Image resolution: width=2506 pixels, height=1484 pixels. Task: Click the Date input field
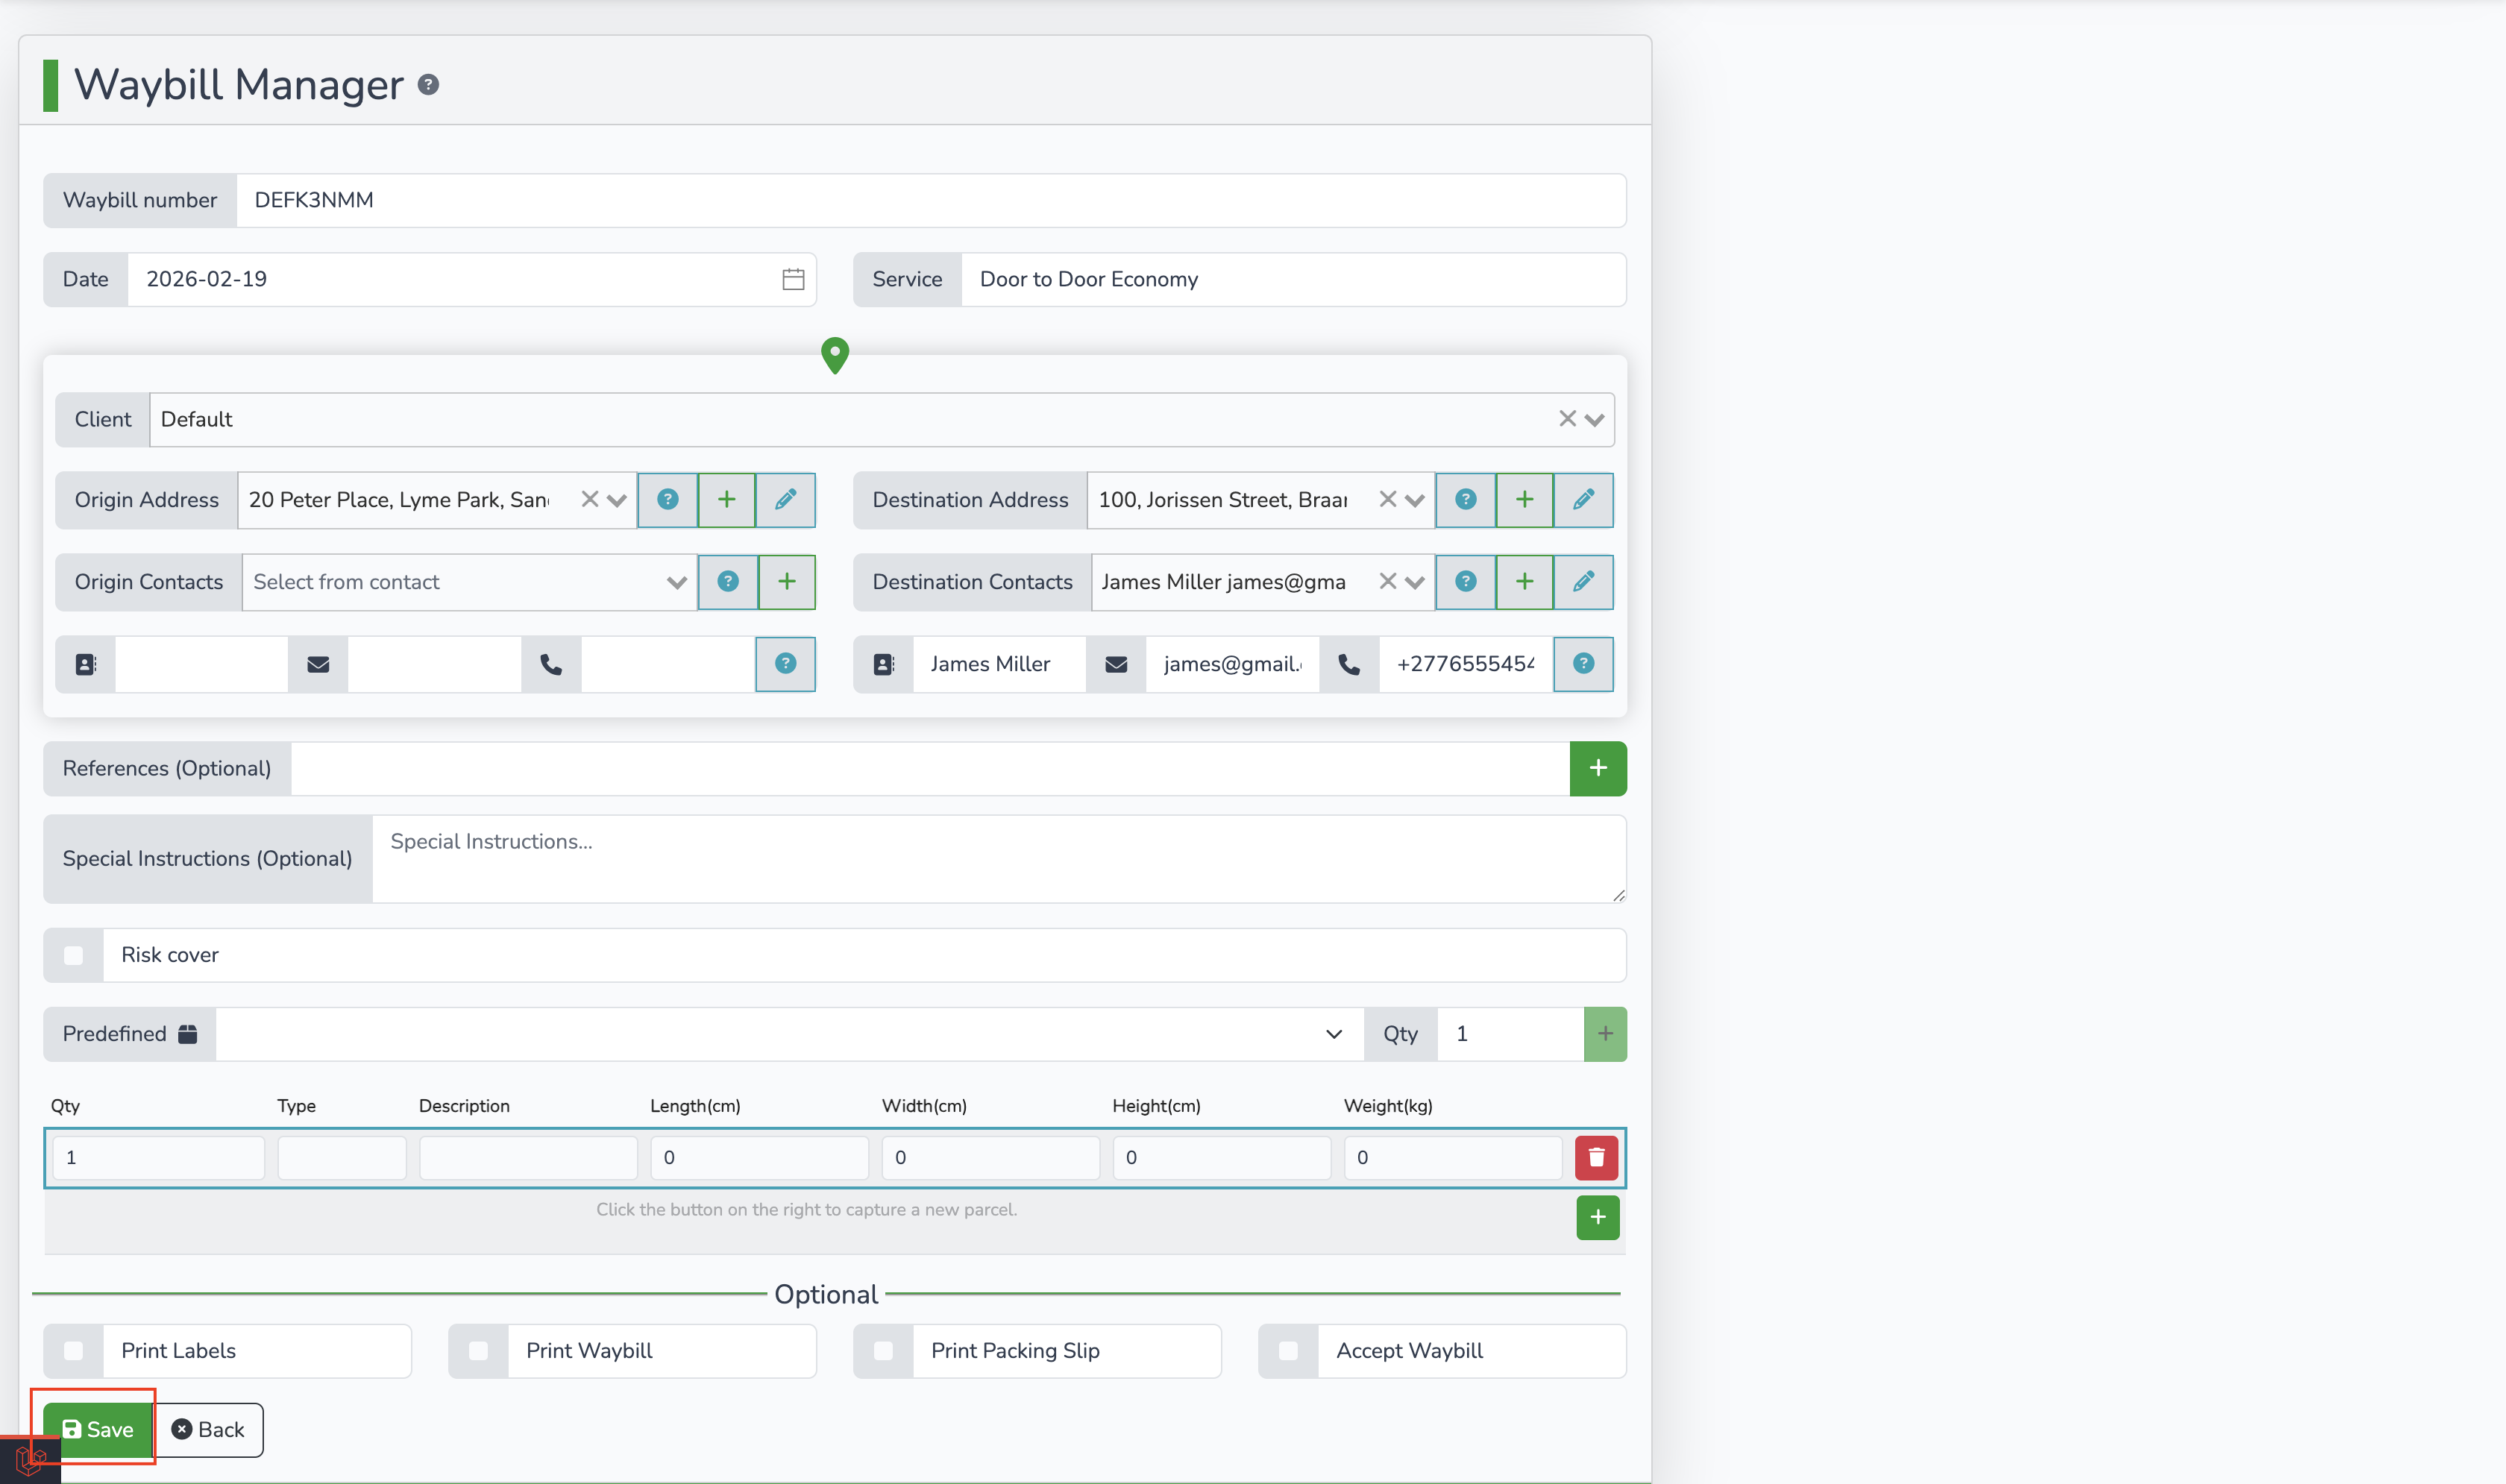point(471,279)
